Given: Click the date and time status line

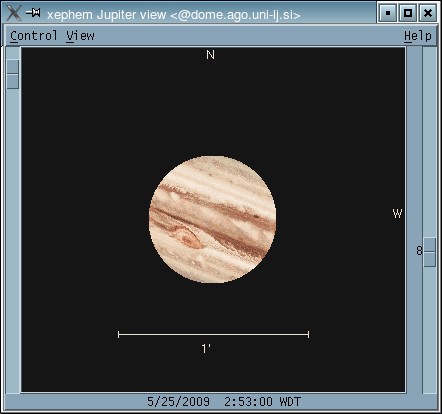Looking at the screenshot, I should pyautogui.click(x=224, y=401).
